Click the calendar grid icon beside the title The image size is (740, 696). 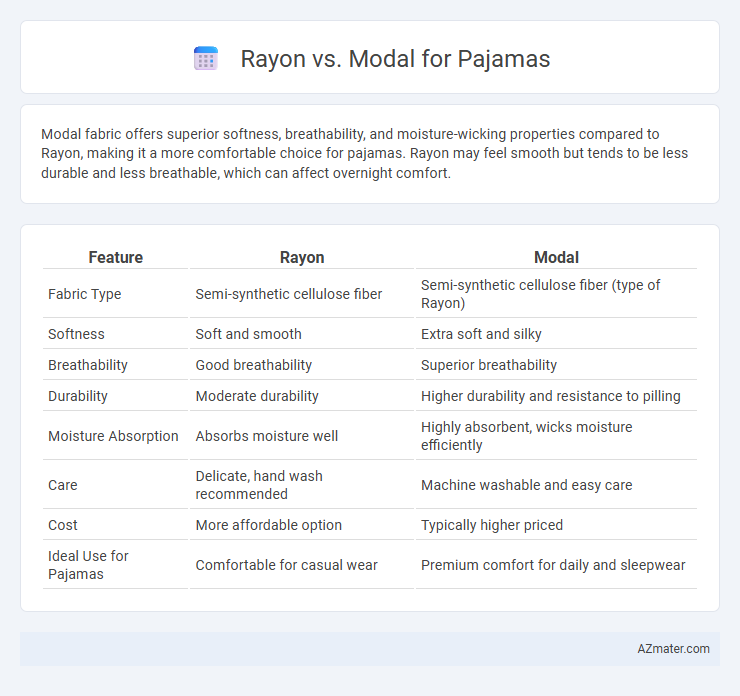coord(206,59)
